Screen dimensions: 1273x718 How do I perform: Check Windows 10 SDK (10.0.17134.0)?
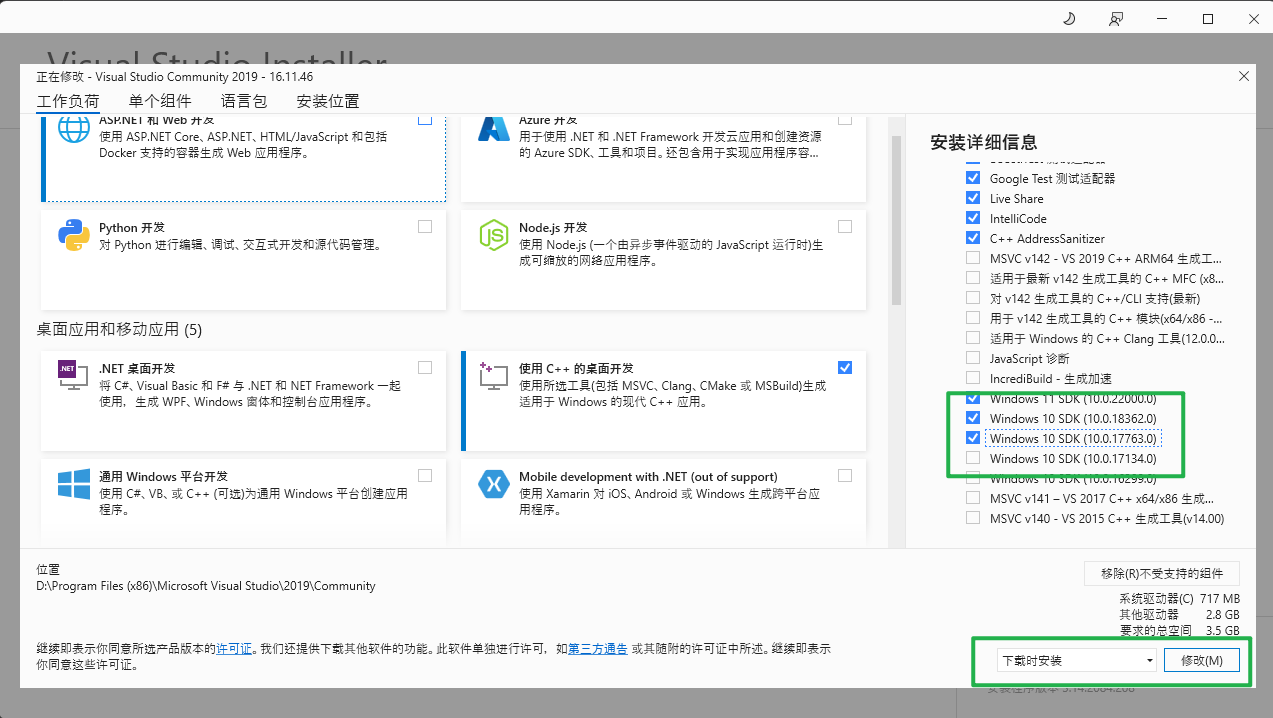pos(973,458)
